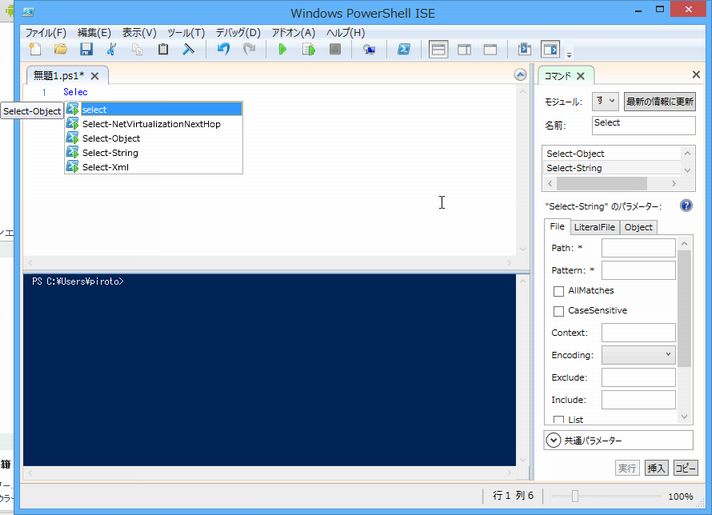The height and width of the screenshot is (515, 712).
Task: Close the コマンド add-on tab
Action: coord(580,76)
